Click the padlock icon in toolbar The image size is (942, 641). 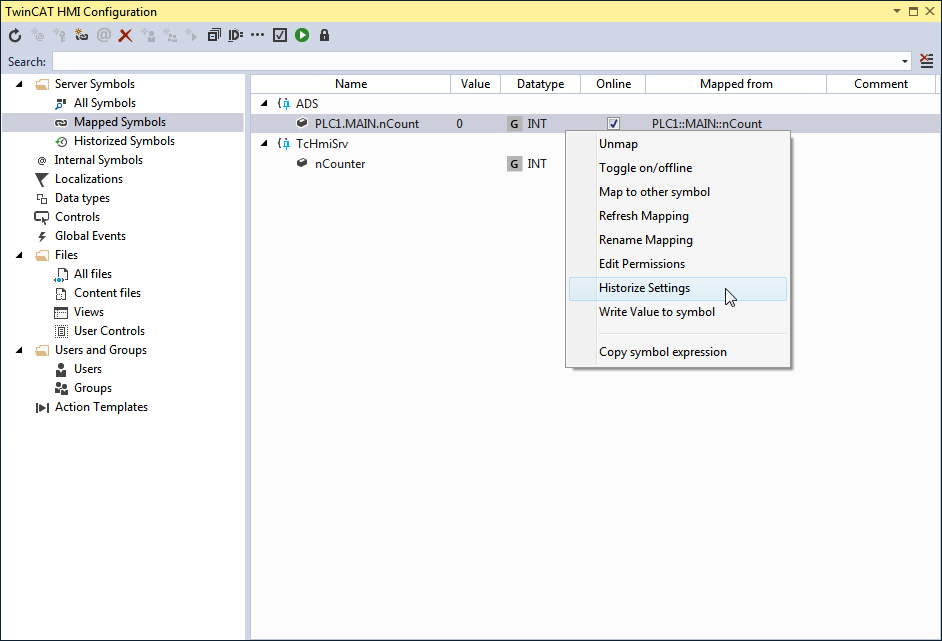(x=324, y=35)
